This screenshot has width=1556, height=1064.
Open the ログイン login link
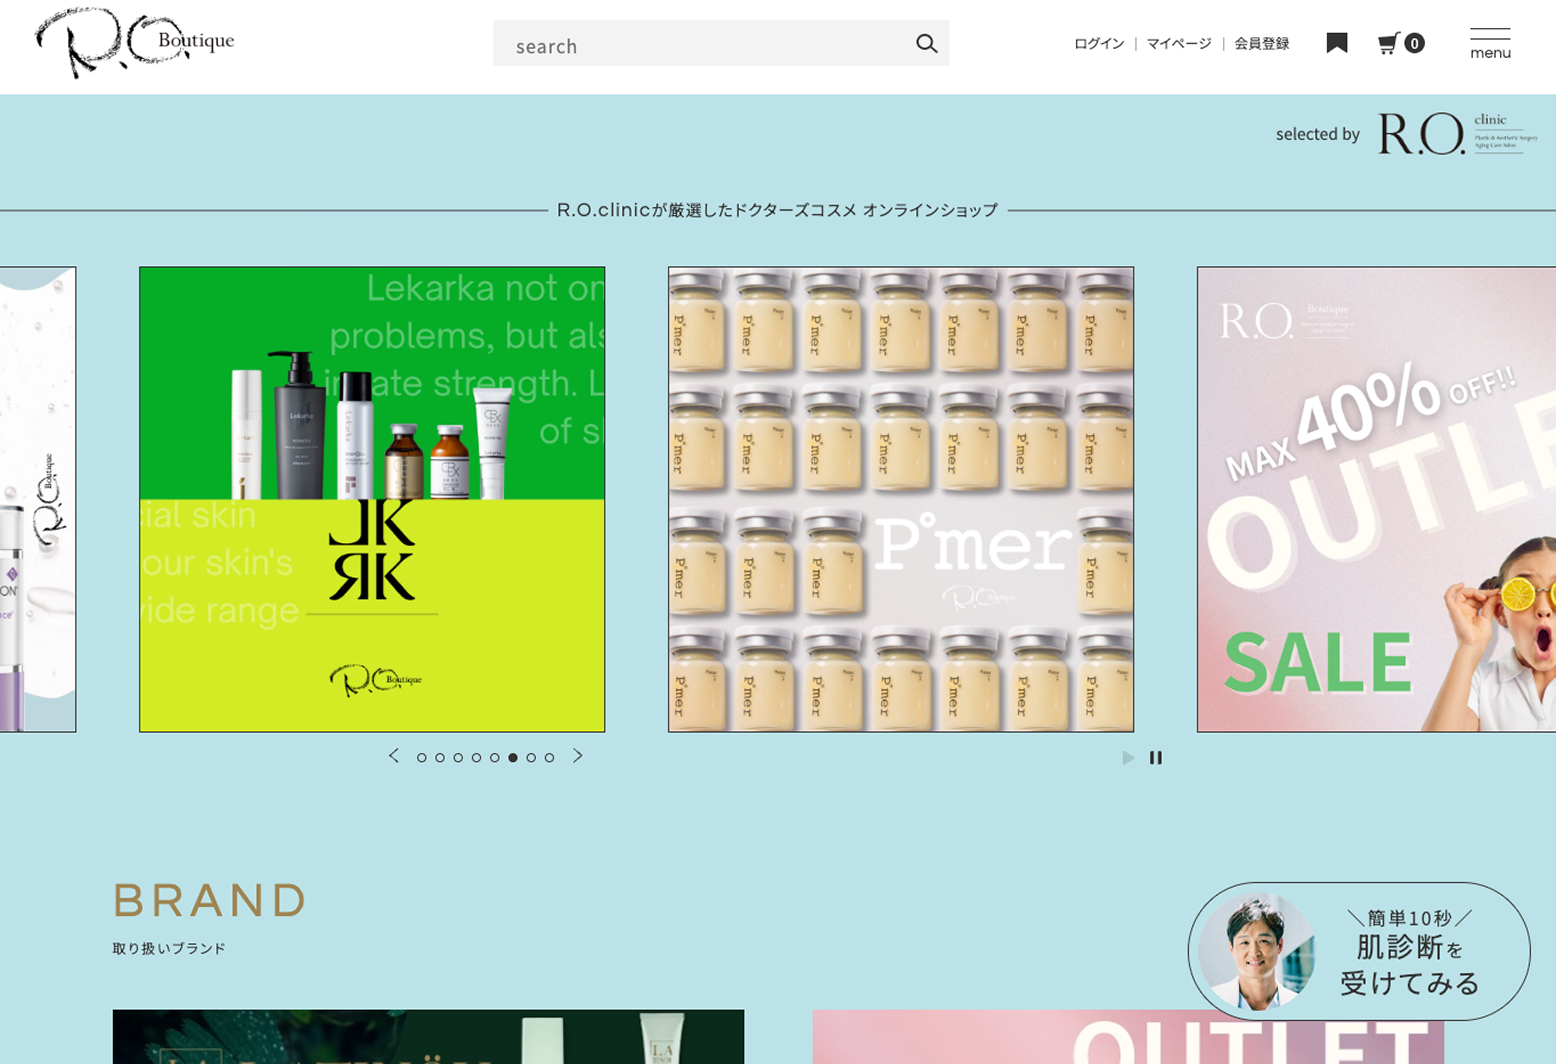pos(1099,44)
